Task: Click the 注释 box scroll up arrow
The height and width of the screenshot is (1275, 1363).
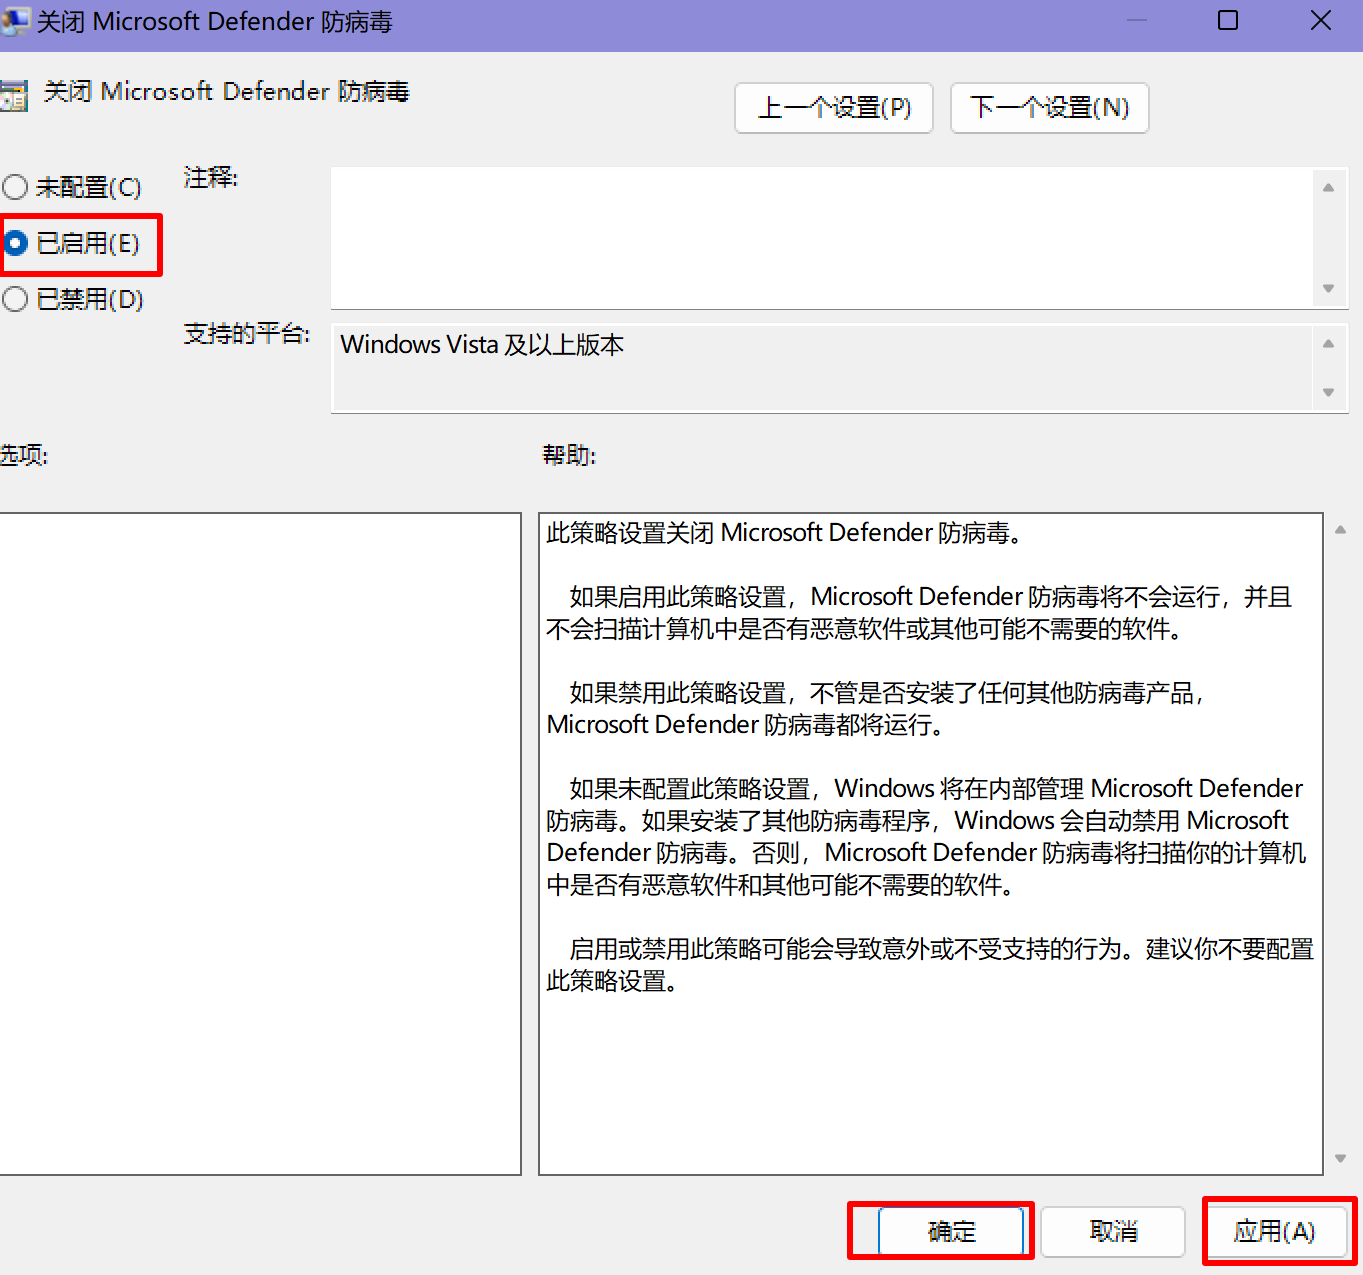Action: (1328, 187)
